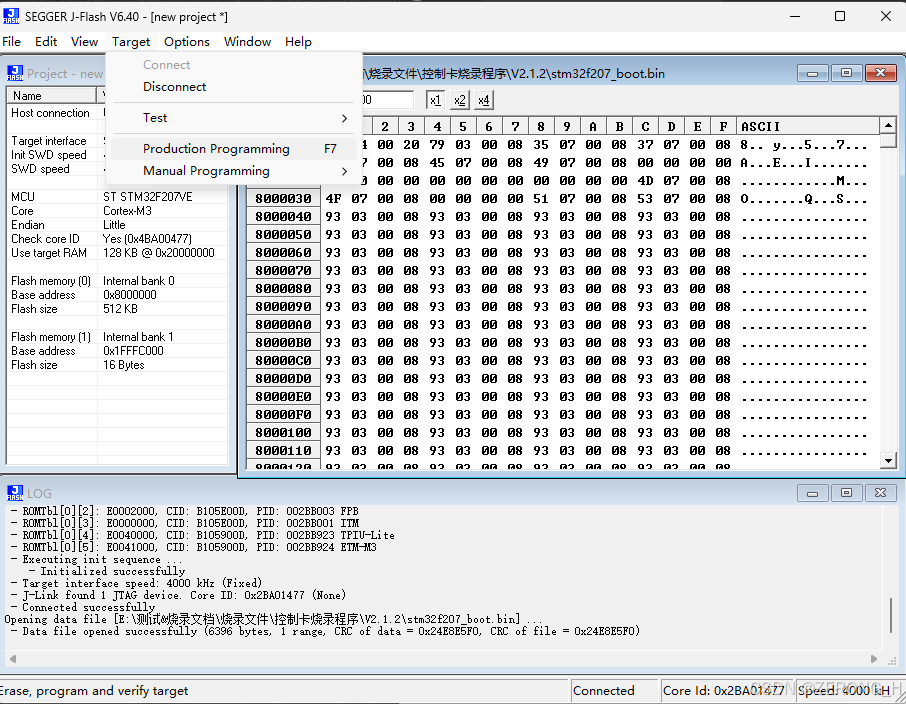Close the open Target menu
Screen dimensions: 906x704
pos(131,42)
